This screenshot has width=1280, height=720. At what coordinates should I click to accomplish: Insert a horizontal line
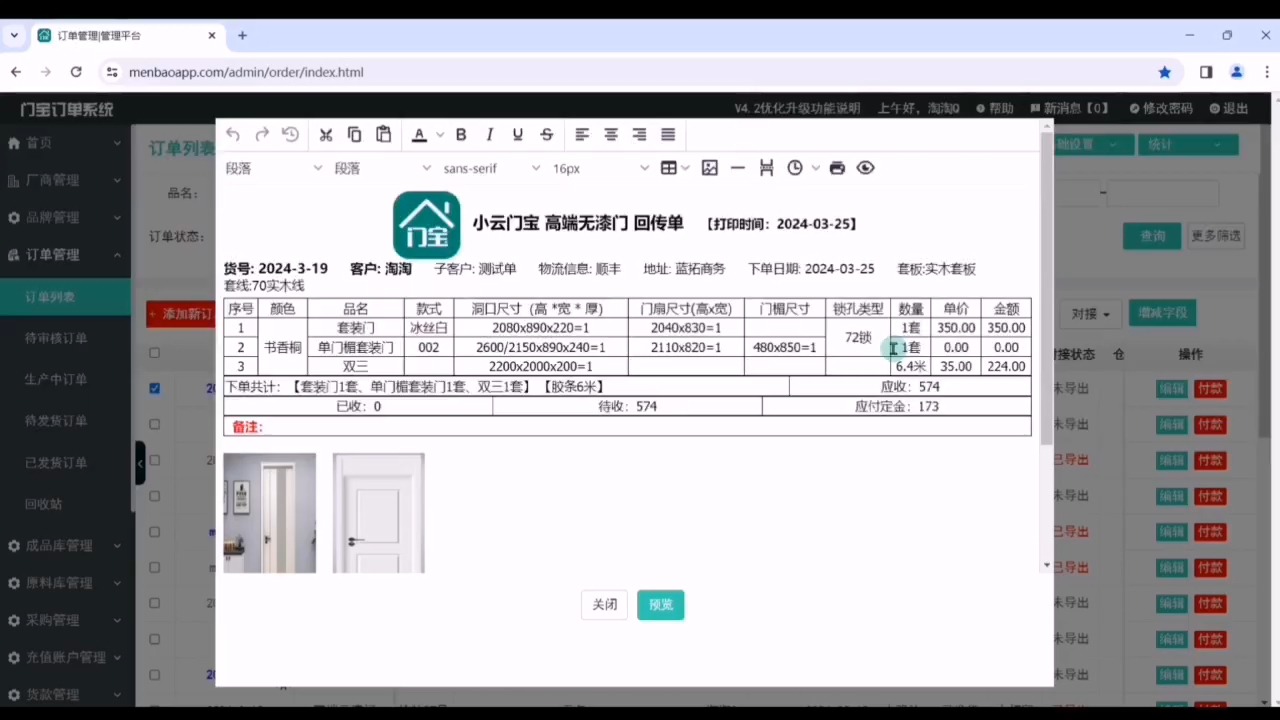click(738, 168)
